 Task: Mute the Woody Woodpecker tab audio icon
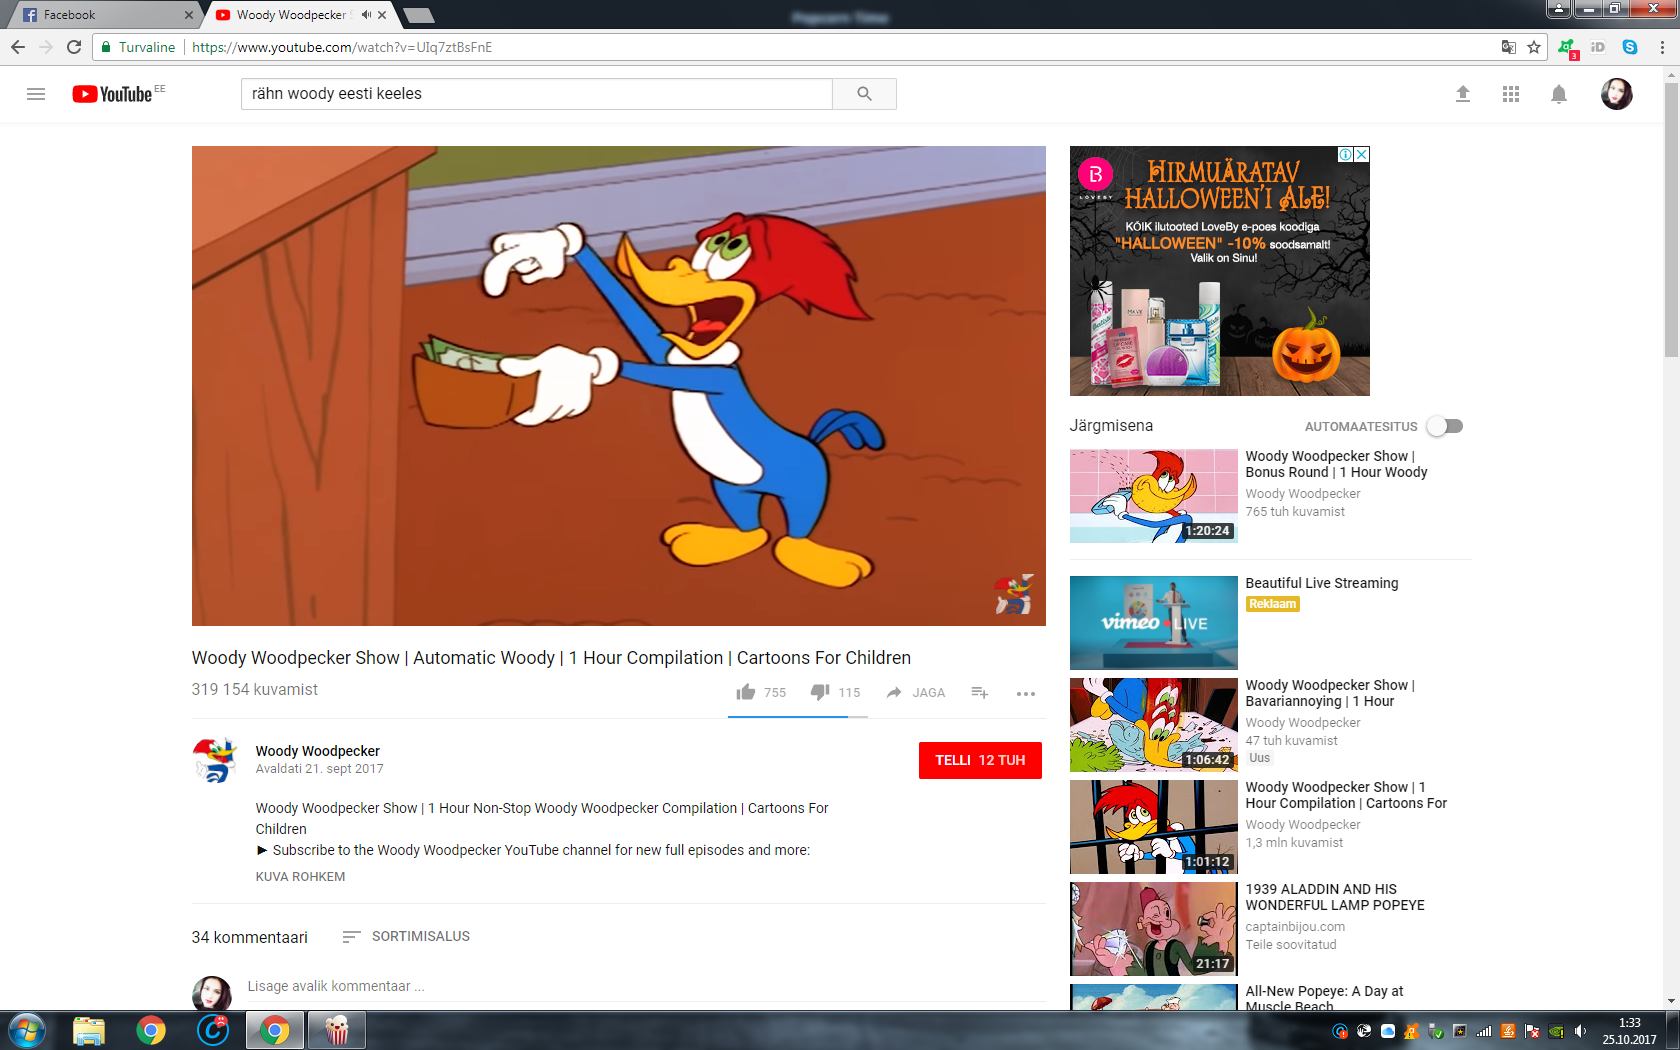point(366,15)
